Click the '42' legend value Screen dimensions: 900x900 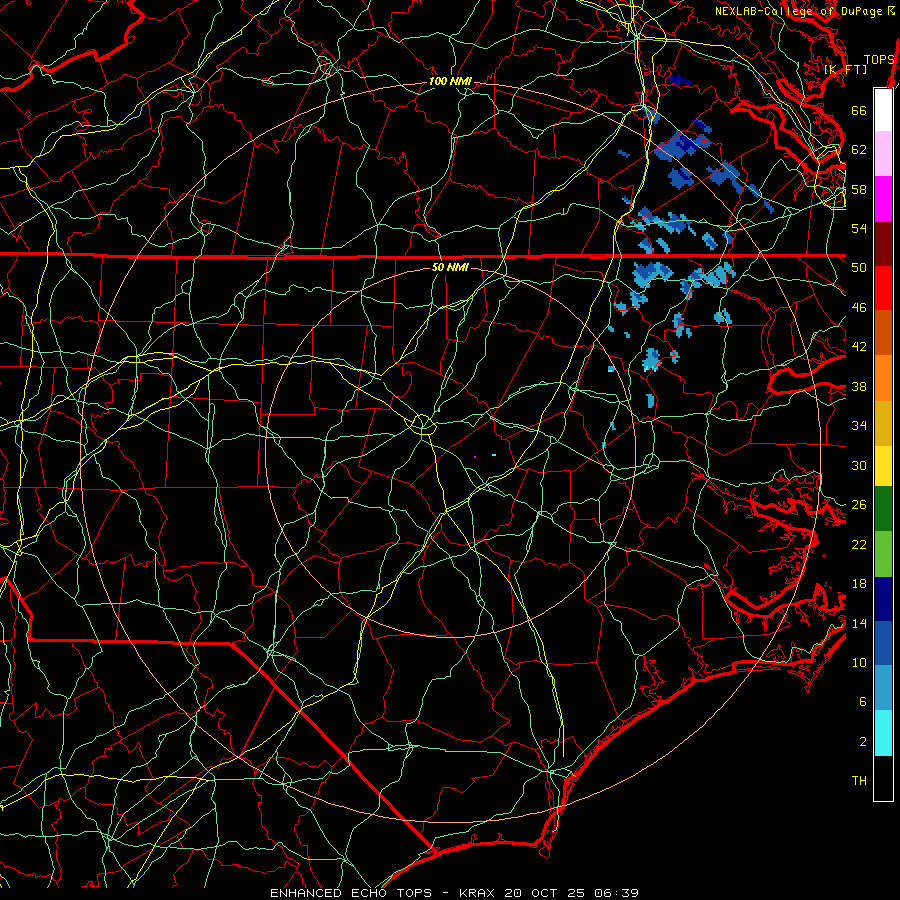(x=859, y=347)
